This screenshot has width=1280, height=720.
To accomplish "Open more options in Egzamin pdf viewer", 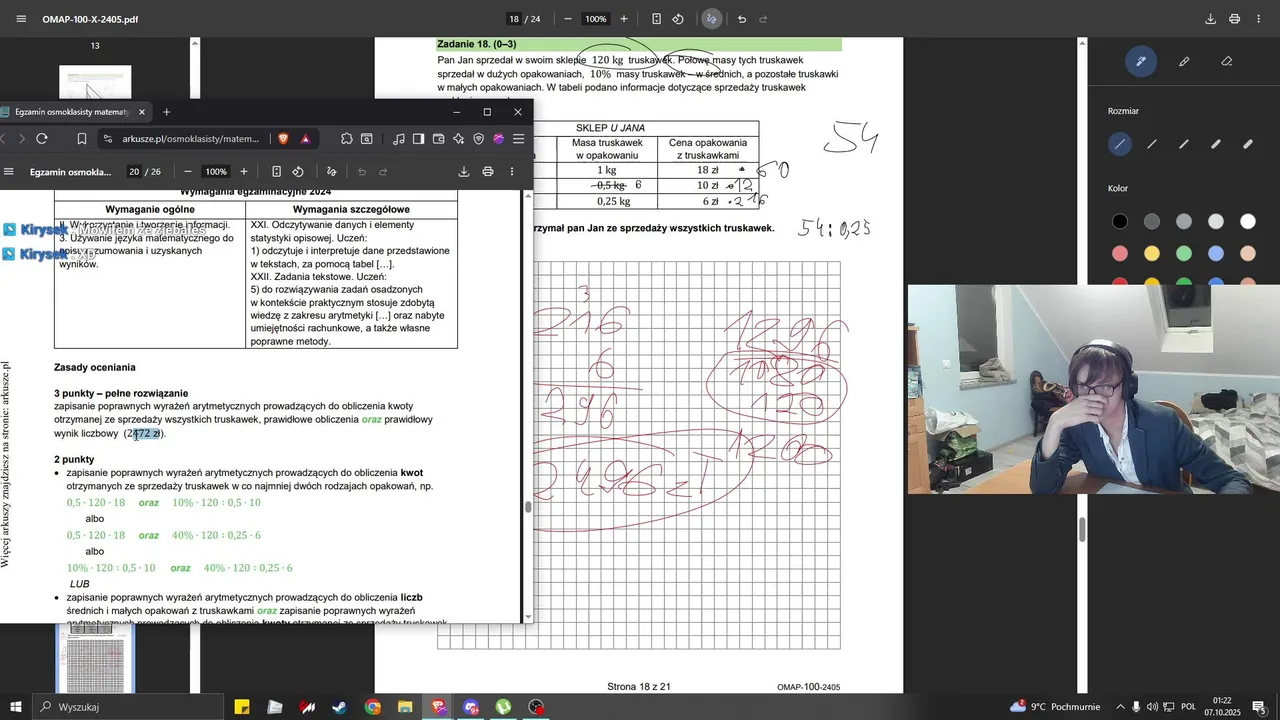I will tap(512, 172).
